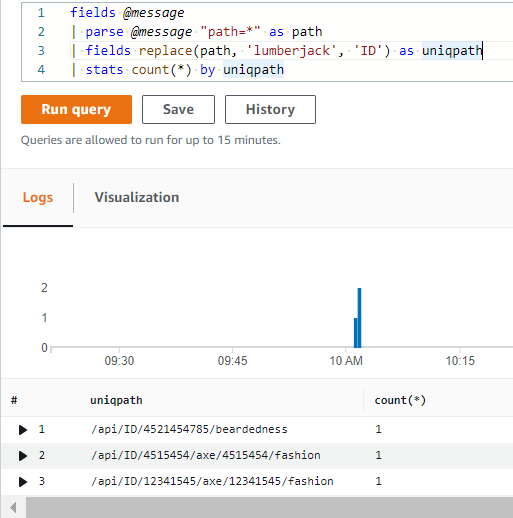Image resolution: width=513 pixels, height=518 pixels.
Task: Open the query History
Action: point(270,109)
